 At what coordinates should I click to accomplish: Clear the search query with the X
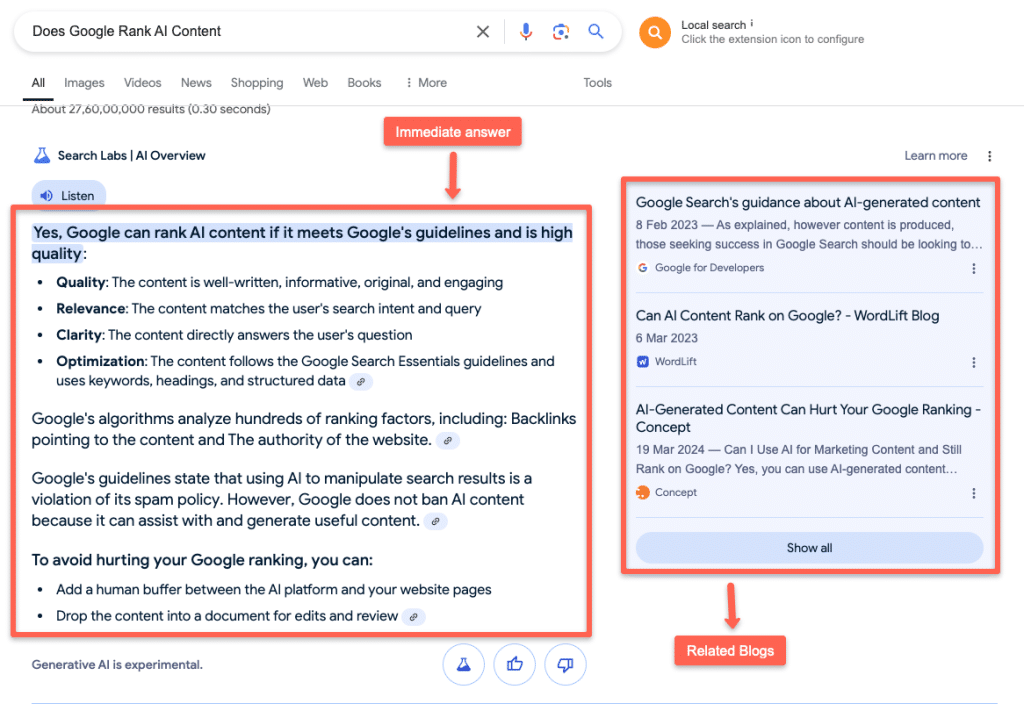coord(483,31)
